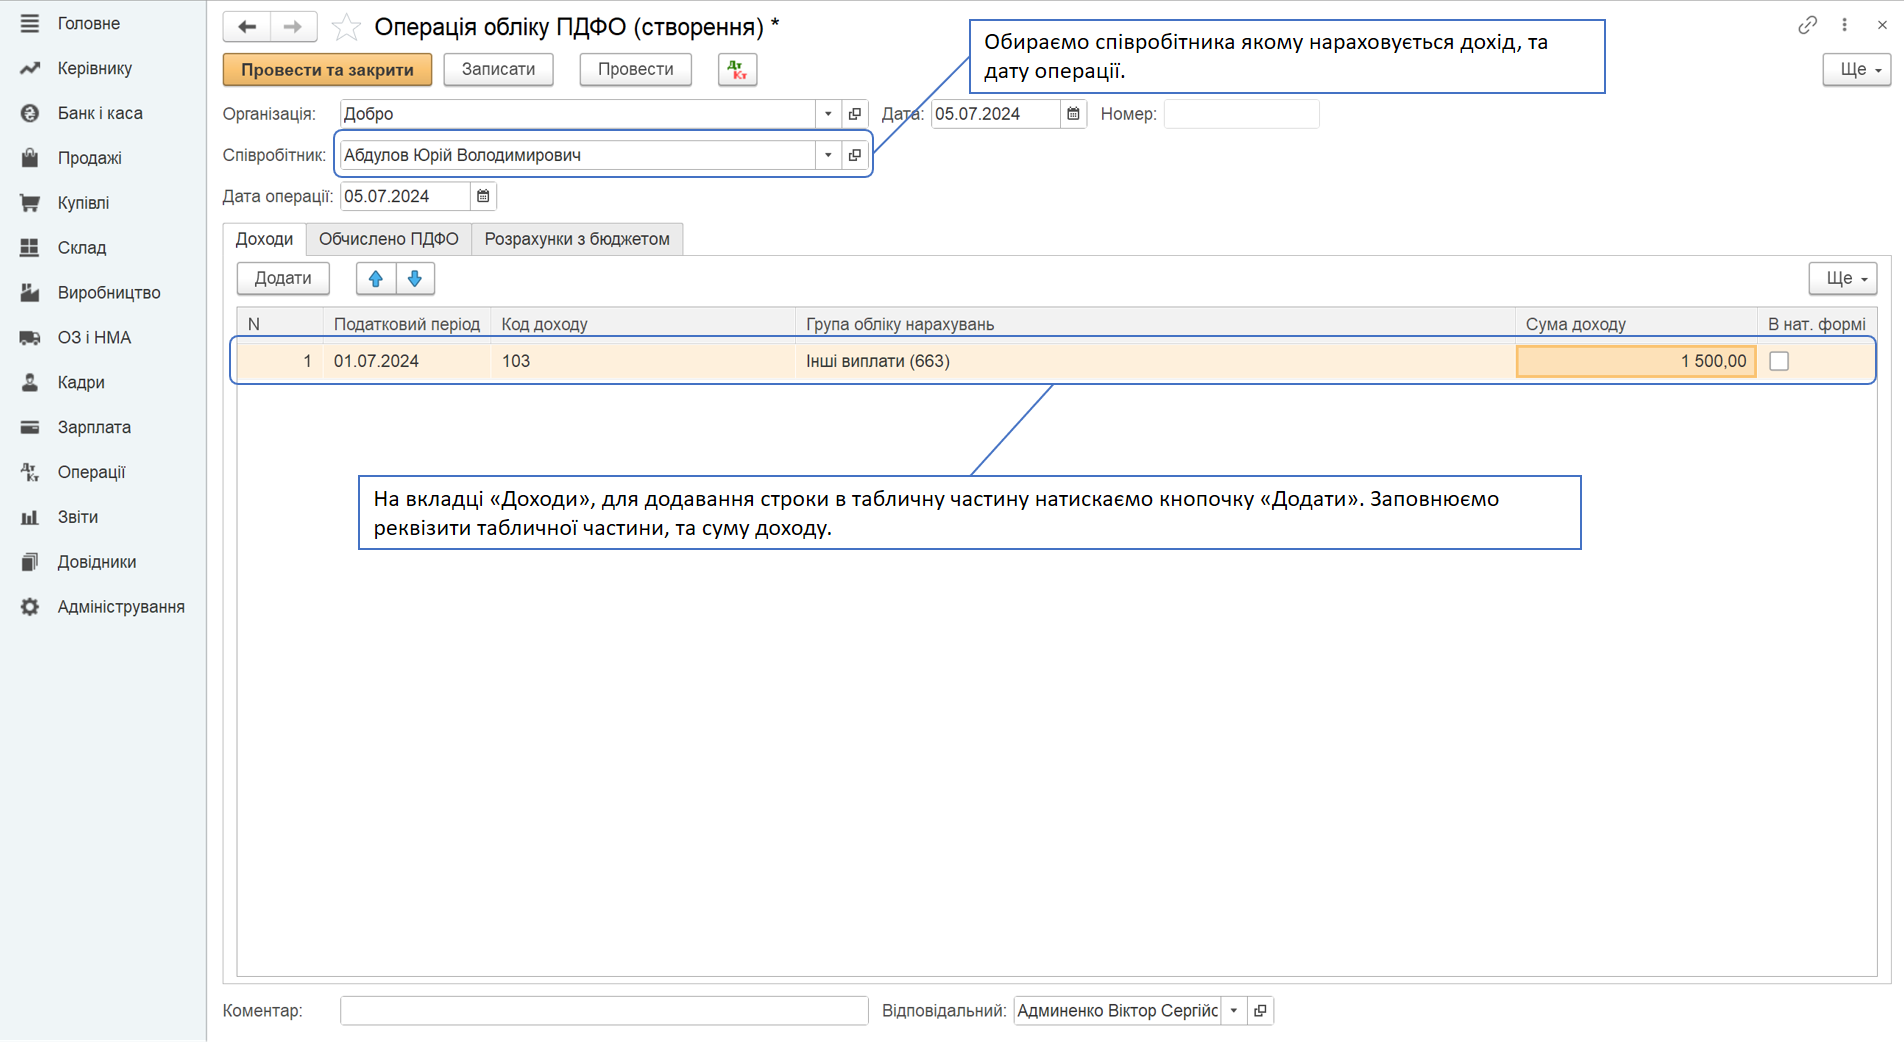
Task: Move table row up
Action: click(376, 278)
